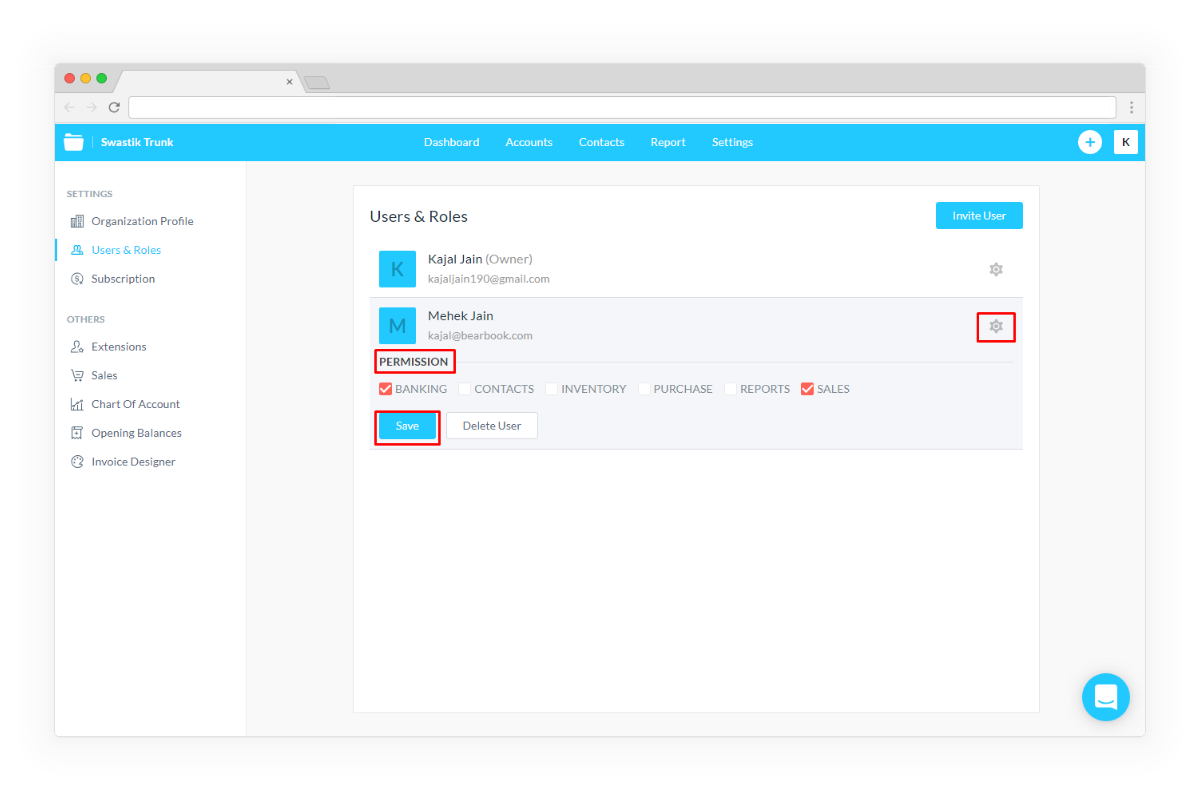Click the Swastik Trunk folder logo

[x=73, y=142]
